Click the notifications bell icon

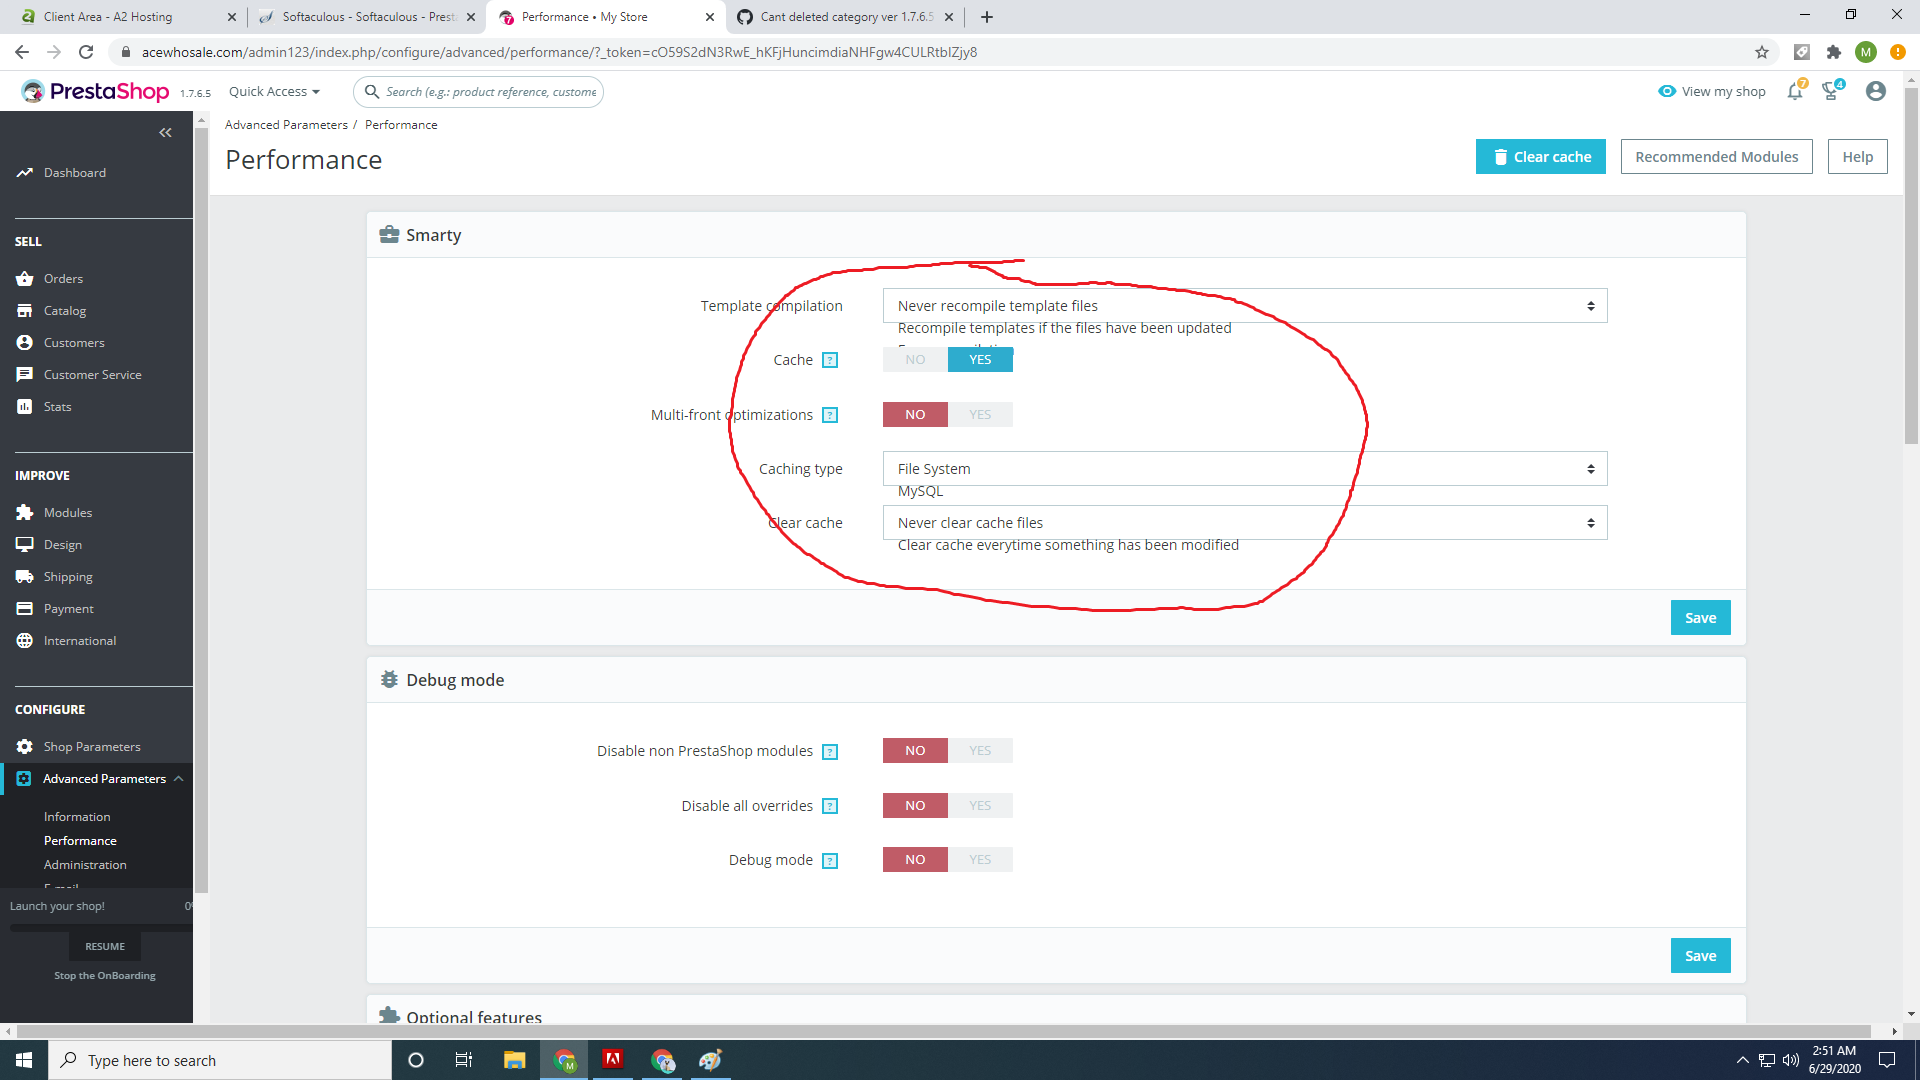pyautogui.click(x=1795, y=92)
